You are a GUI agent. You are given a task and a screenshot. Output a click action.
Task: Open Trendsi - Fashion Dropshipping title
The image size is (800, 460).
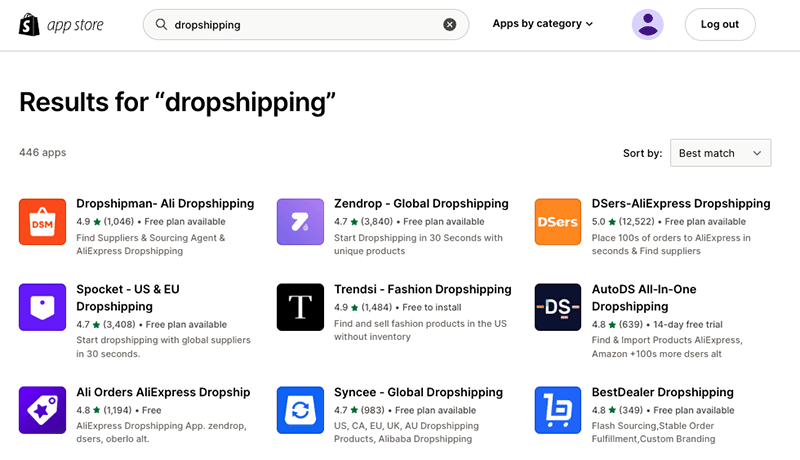click(x=422, y=289)
